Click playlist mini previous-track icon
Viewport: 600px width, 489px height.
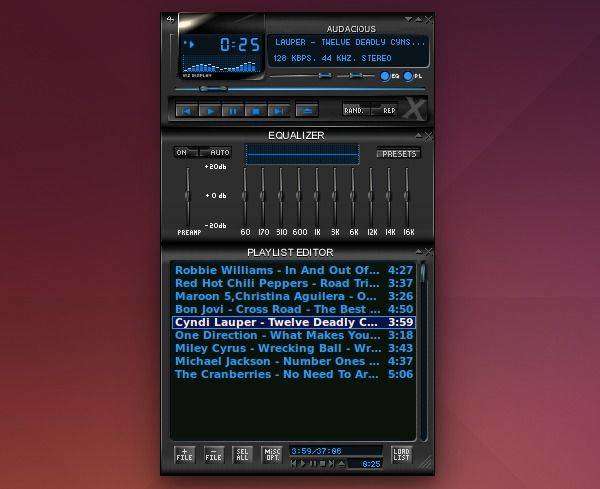coord(294,464)
